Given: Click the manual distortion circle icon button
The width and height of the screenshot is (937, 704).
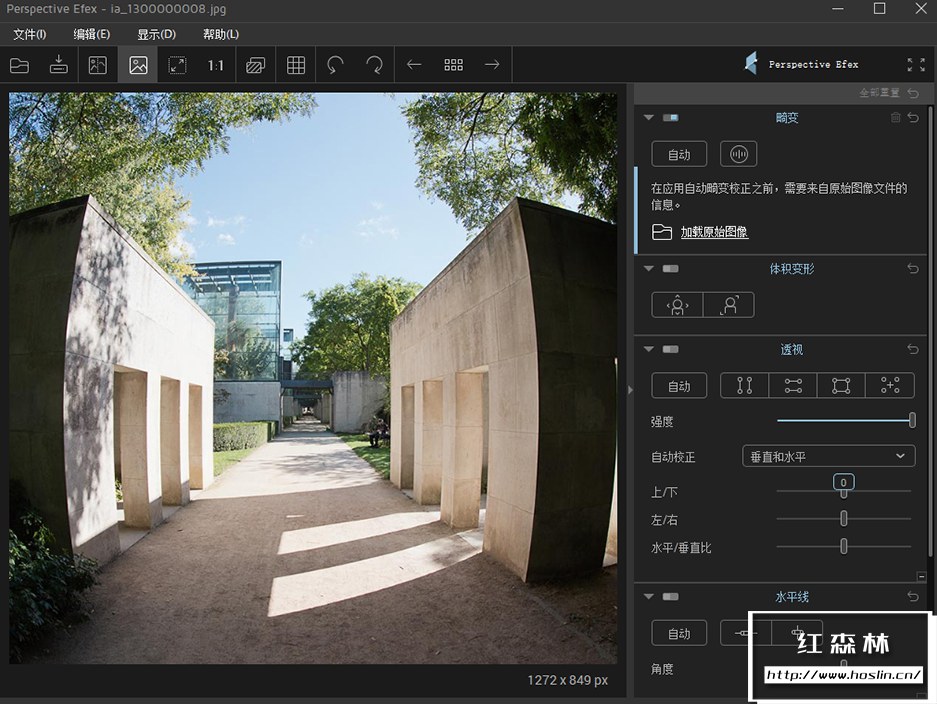Looking at the screenshot, I should pyautogui.click(x=739, y=154).
